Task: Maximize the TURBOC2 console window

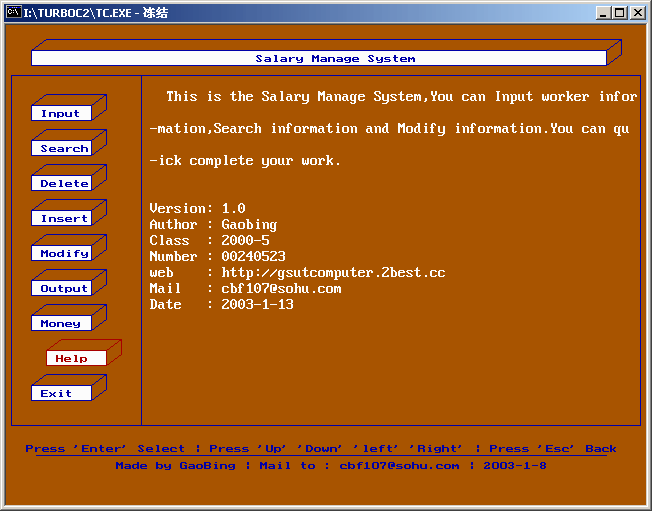Action: pos(620,12)
